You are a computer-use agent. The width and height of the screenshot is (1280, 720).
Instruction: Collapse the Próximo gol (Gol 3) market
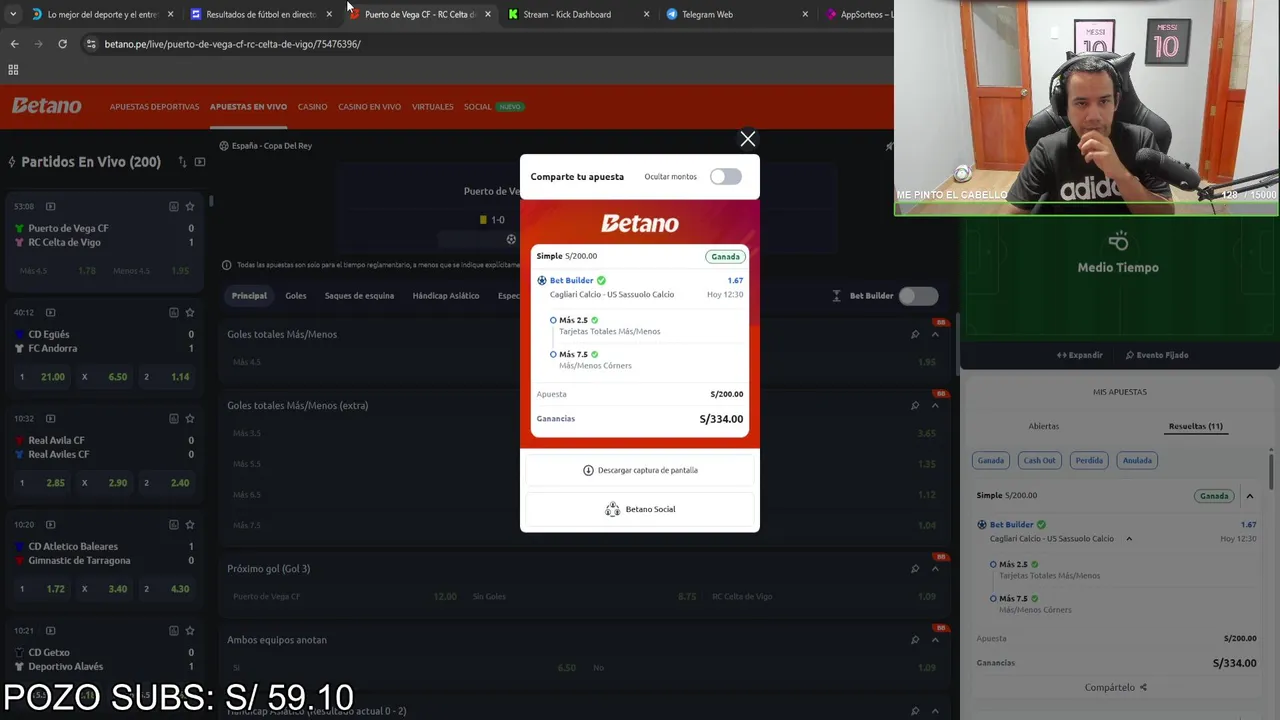(x=935, y=569)
